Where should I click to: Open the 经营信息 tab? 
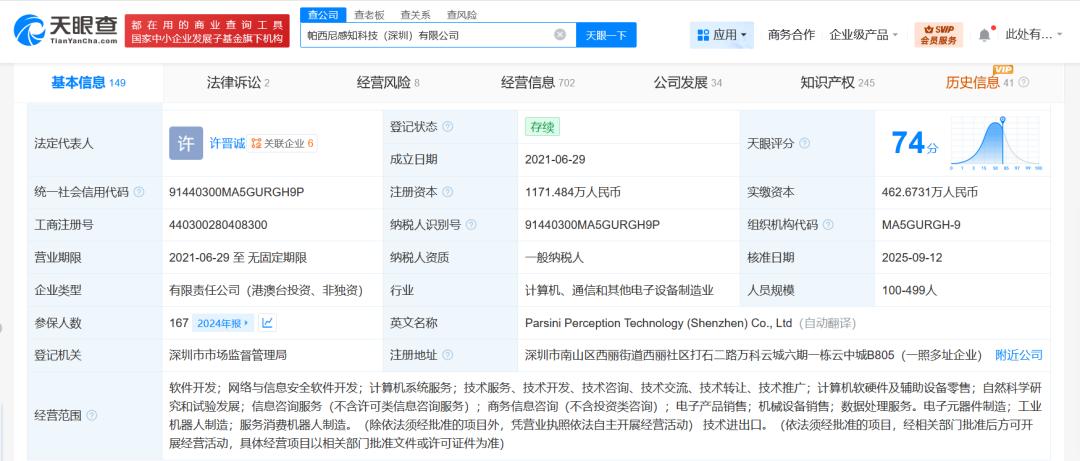(x=537, y=83)
